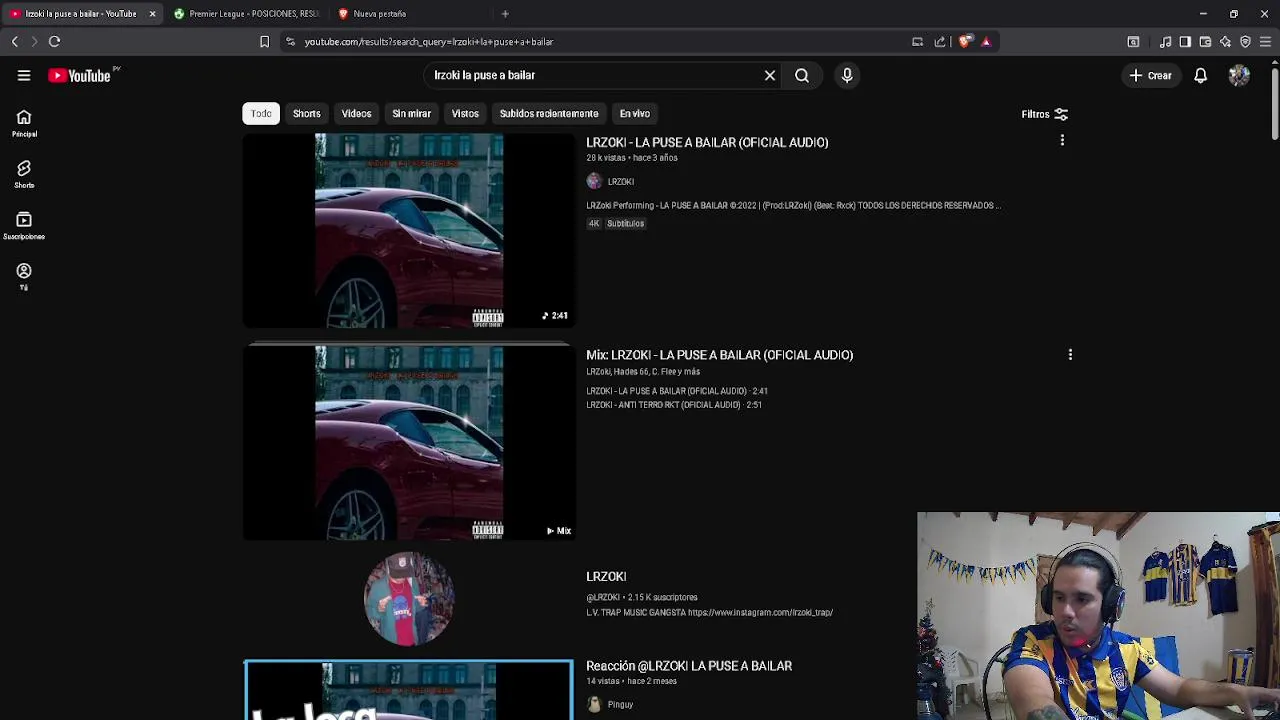Click the magnifier search button
This screenshot has width=1280, height=720.
(802, 75)
